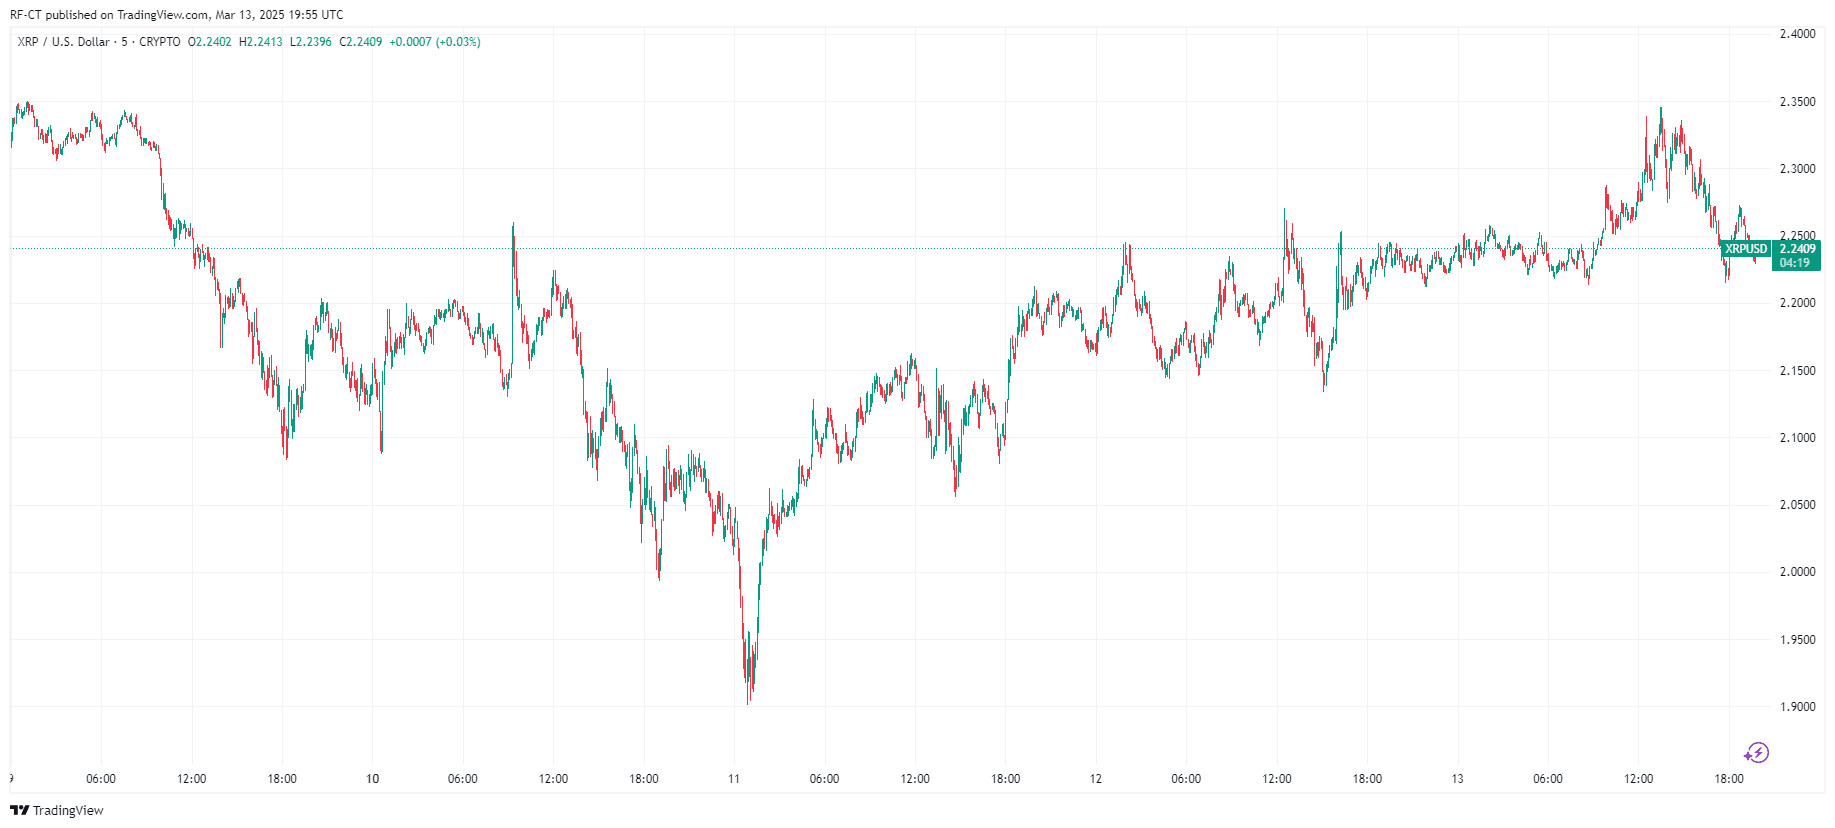The image size is (1835, 828).
Task: Click the date label 11 on time axis
Action: click(734, 779)
